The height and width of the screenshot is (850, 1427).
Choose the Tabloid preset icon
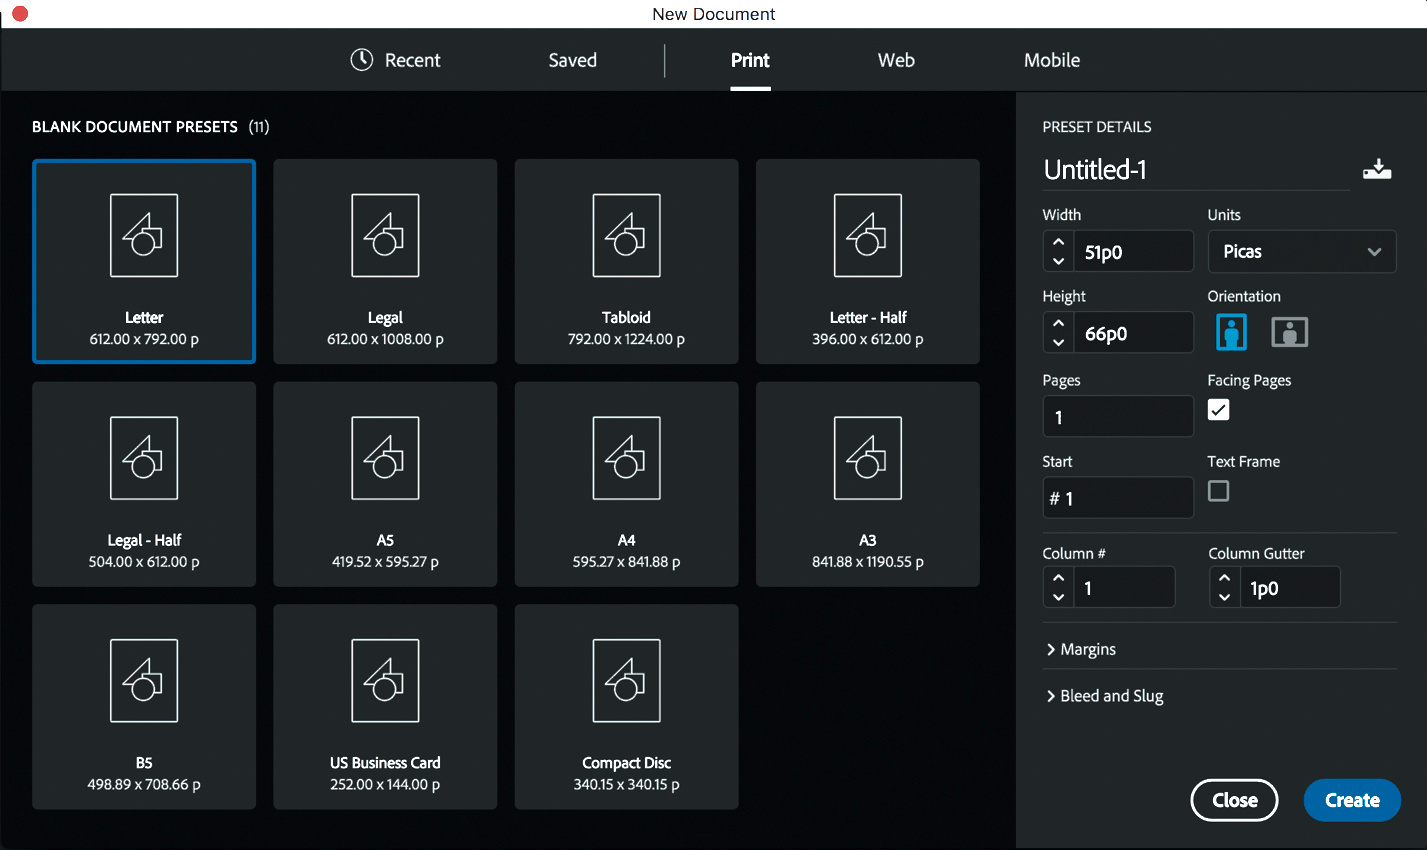(626, 236)
